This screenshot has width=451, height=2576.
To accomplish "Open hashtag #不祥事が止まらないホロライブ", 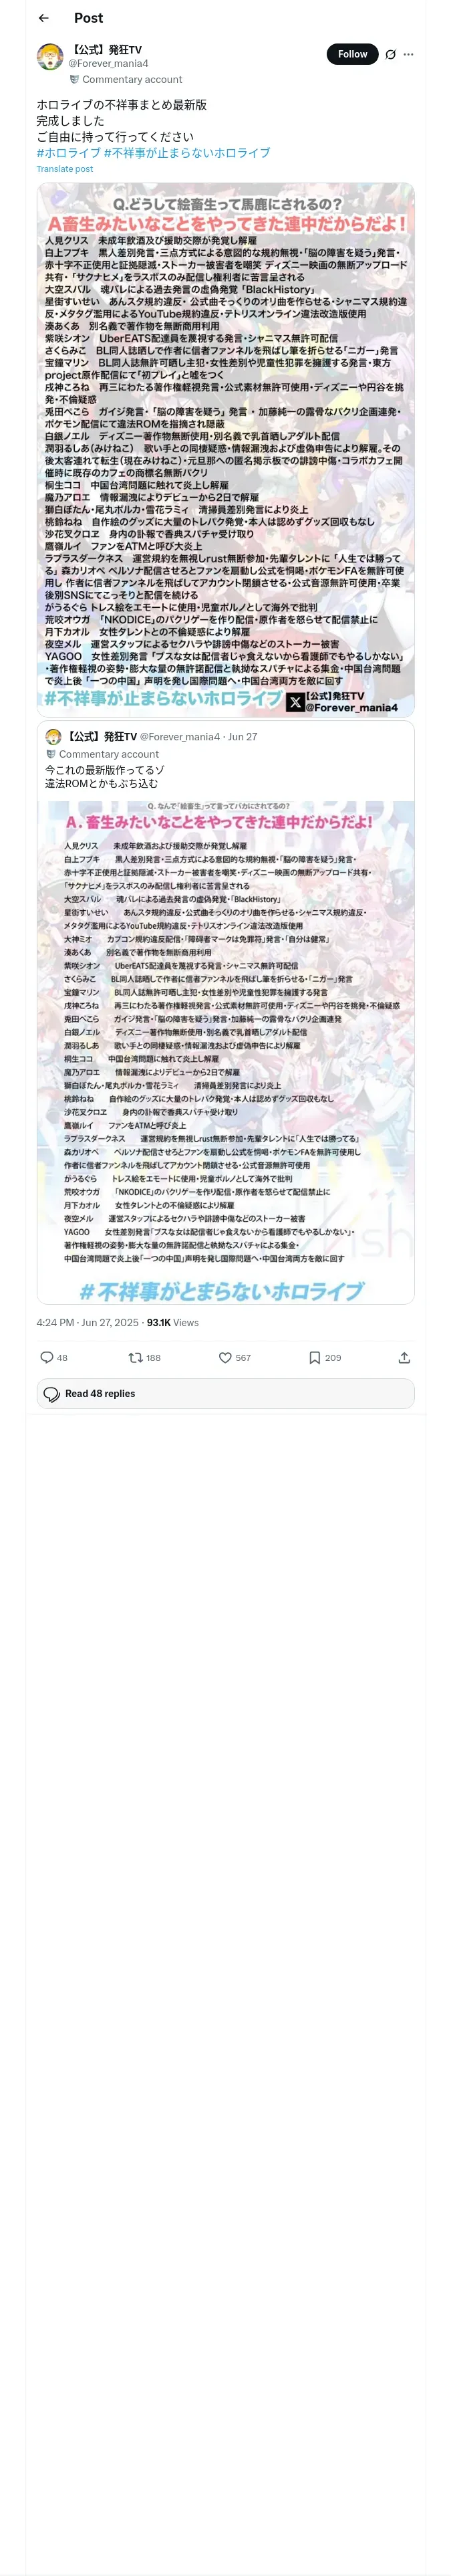I will point(187,153).
